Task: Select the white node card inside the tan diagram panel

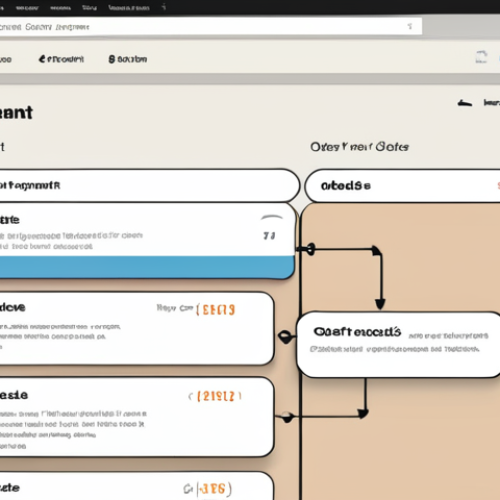Action: tap(398, 345)
